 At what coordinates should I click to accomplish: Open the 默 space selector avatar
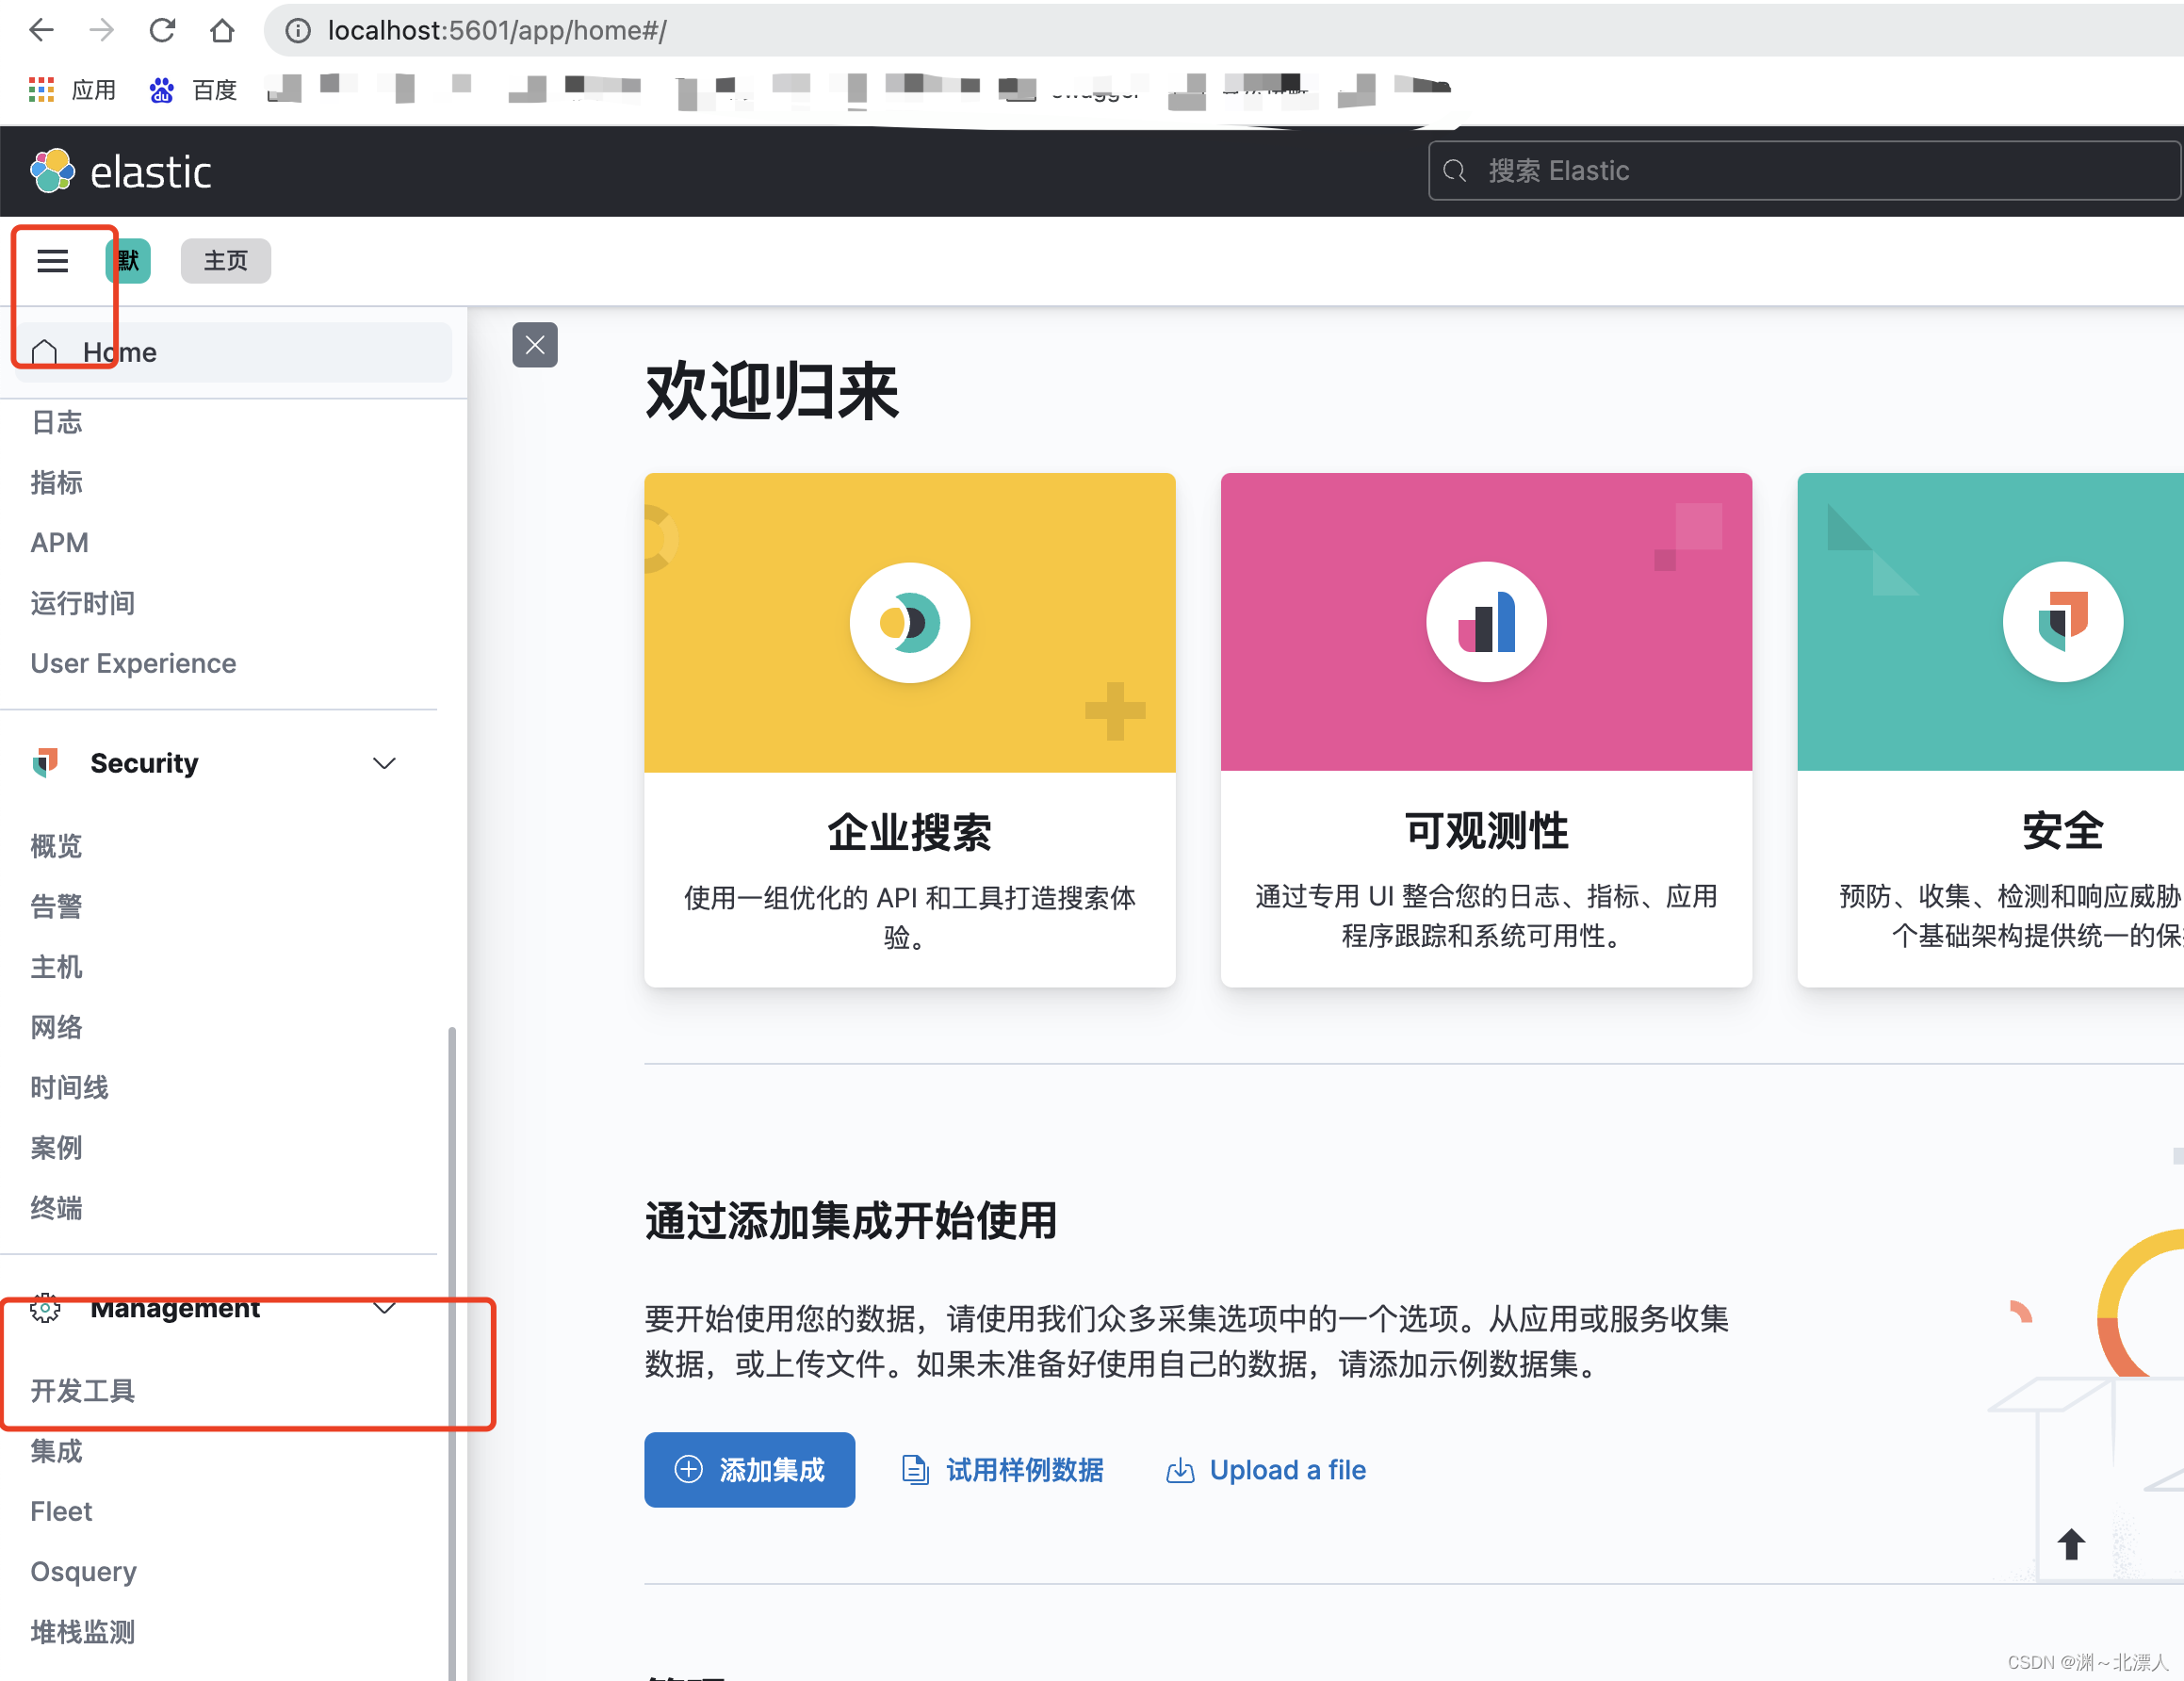pos(127,261)
